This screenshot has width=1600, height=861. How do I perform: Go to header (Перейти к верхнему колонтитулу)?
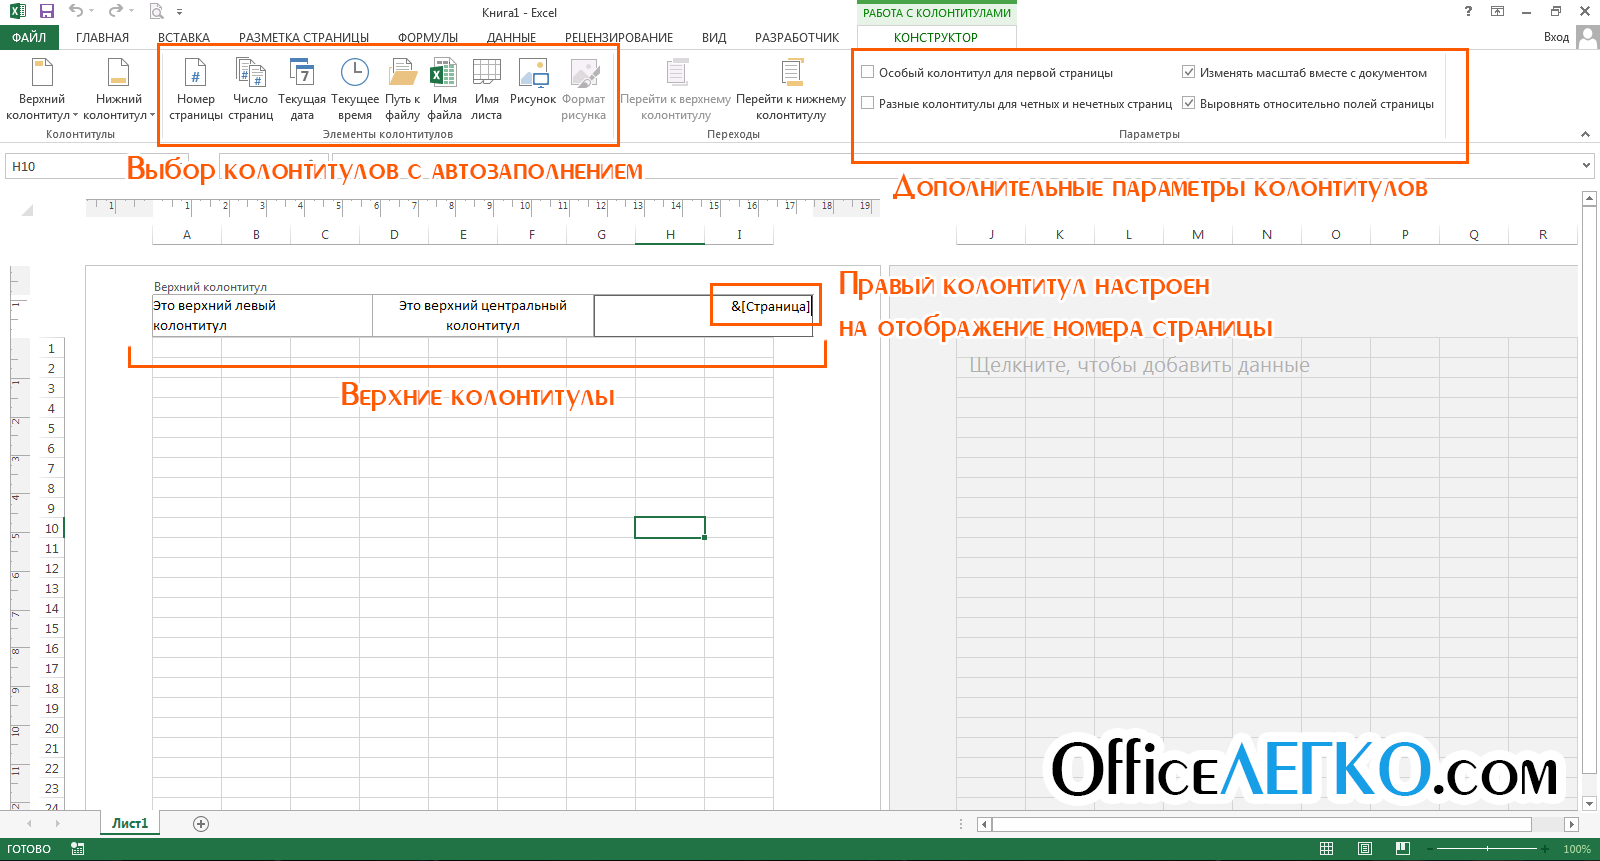tap(676, 90)
